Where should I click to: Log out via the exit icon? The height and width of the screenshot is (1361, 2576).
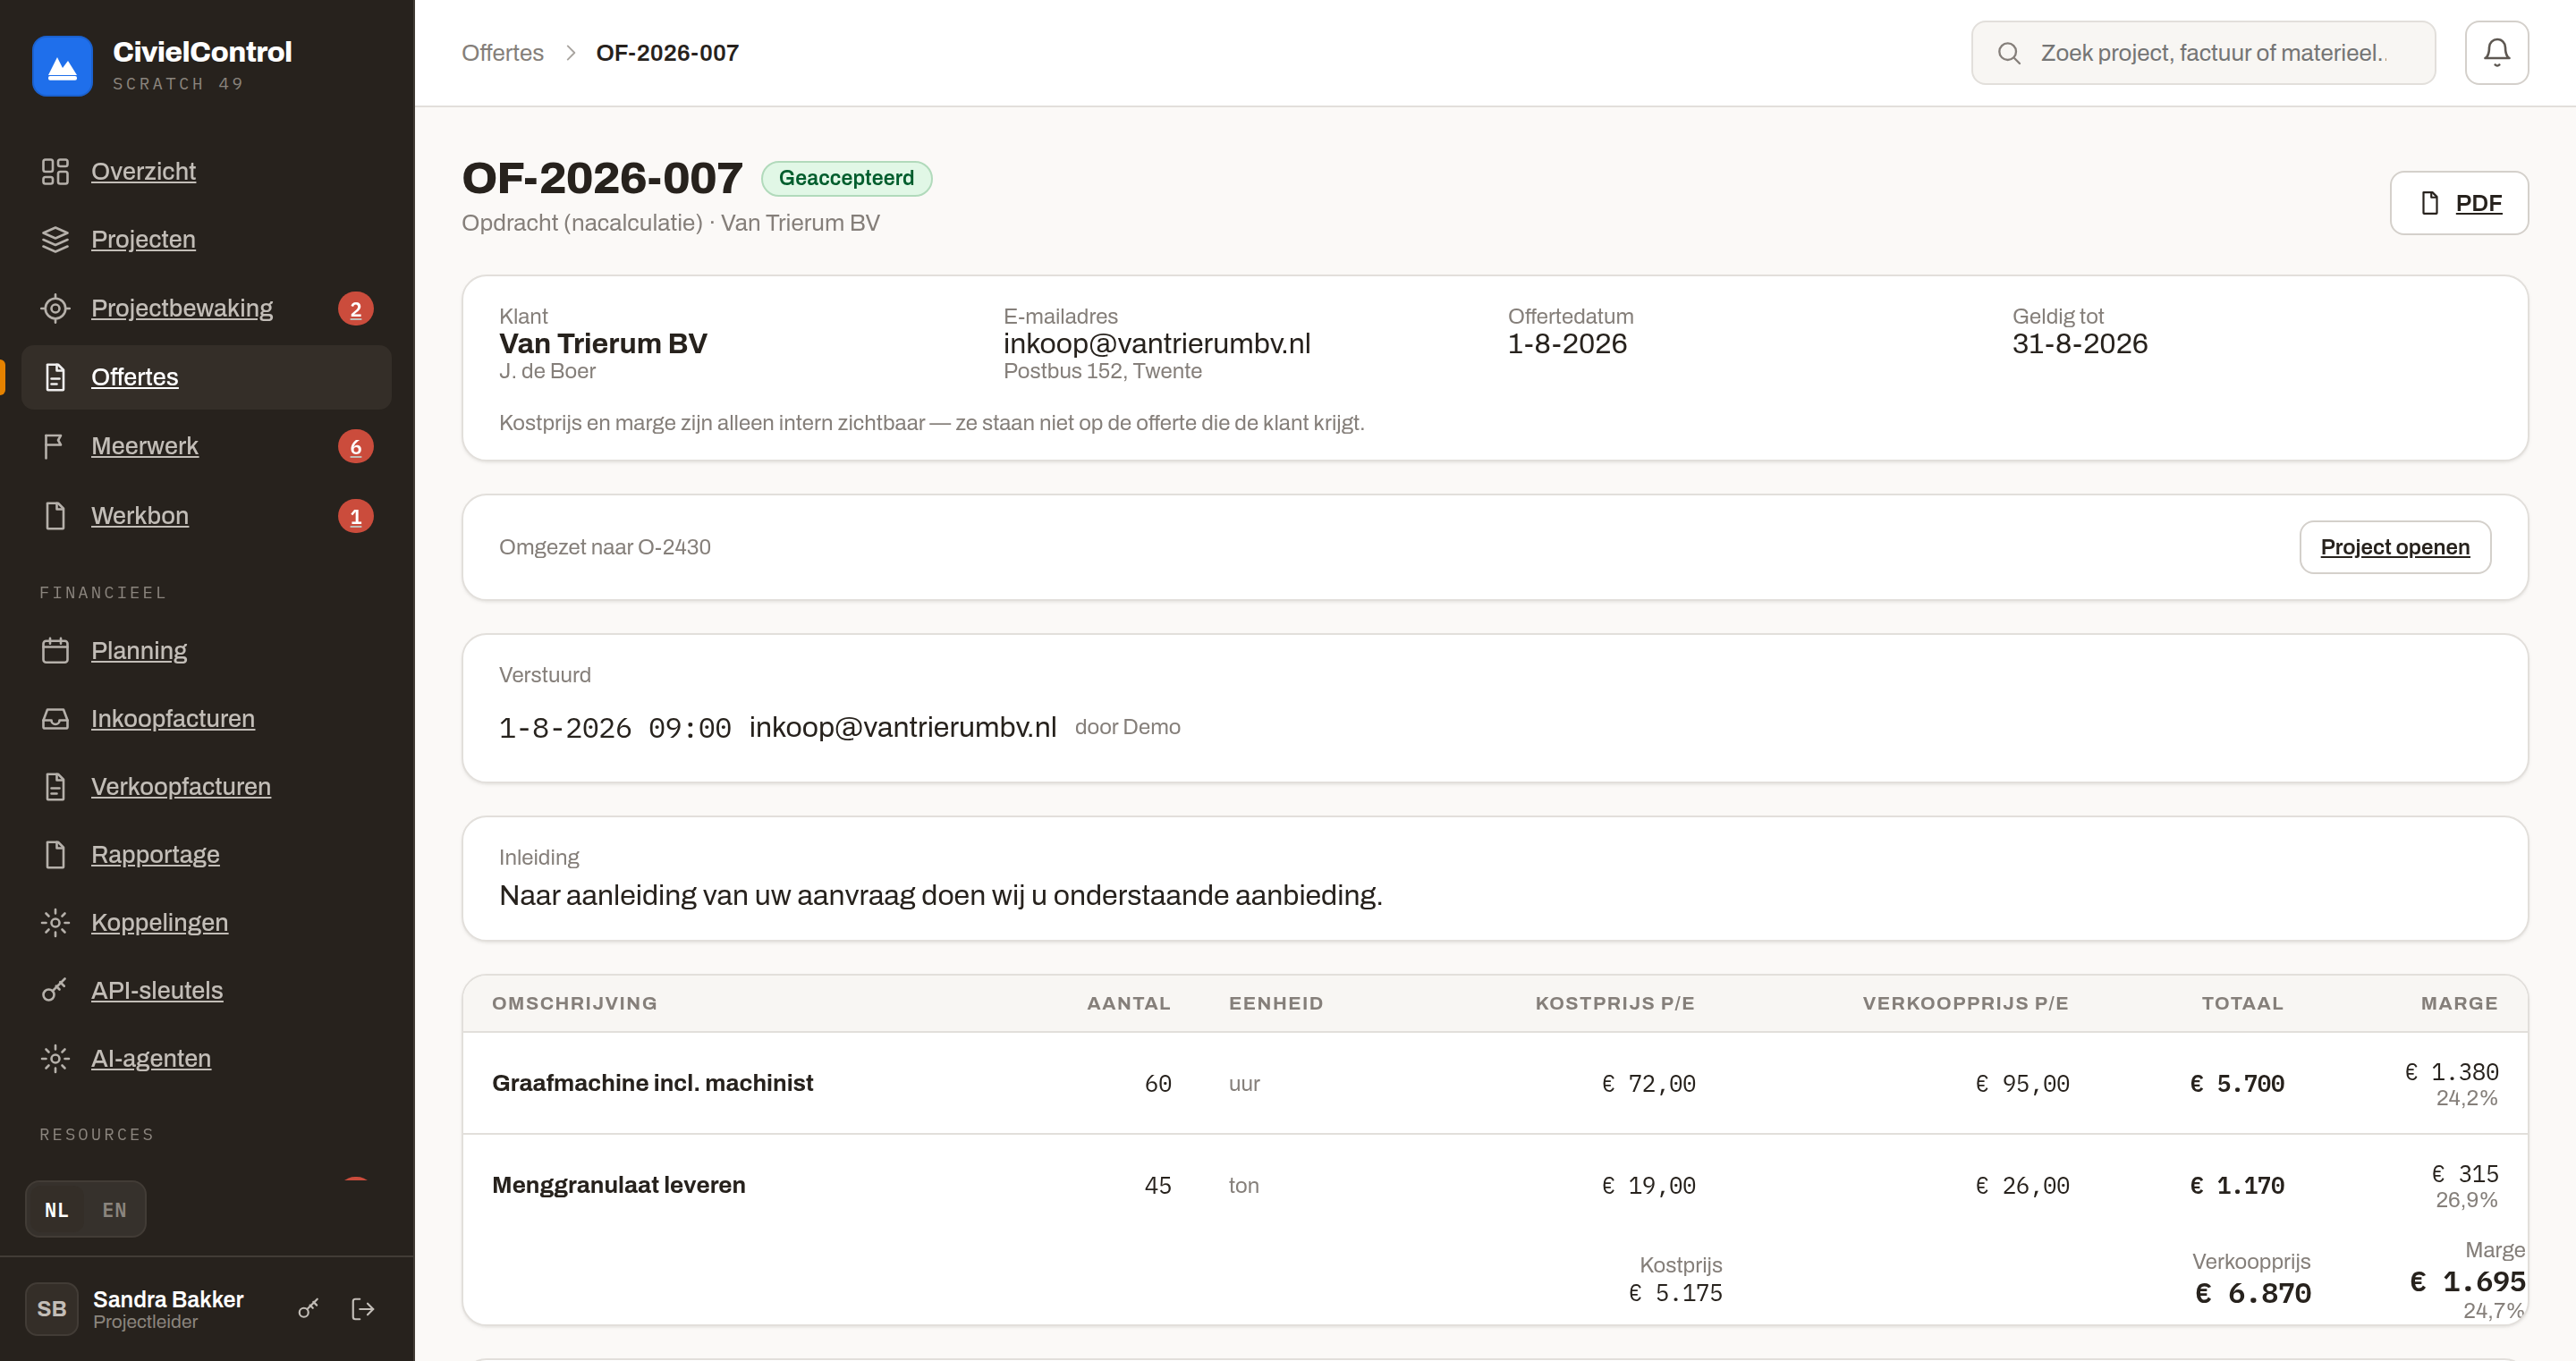coord(363,1308)
